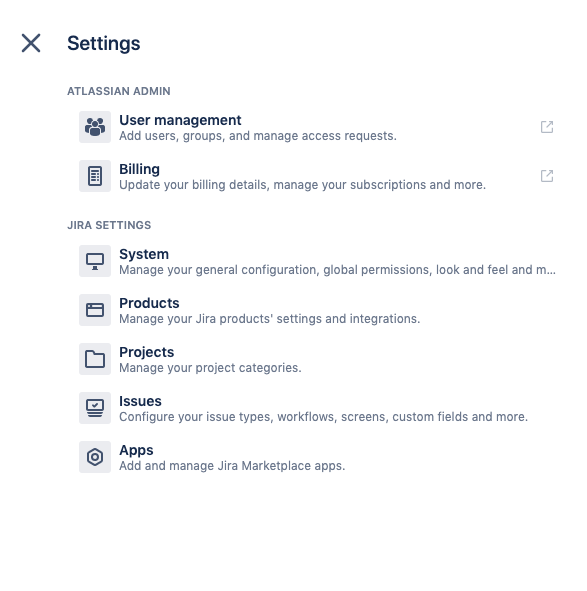
Task: Click the Billing invoice icon
Action: pos(95,176)
